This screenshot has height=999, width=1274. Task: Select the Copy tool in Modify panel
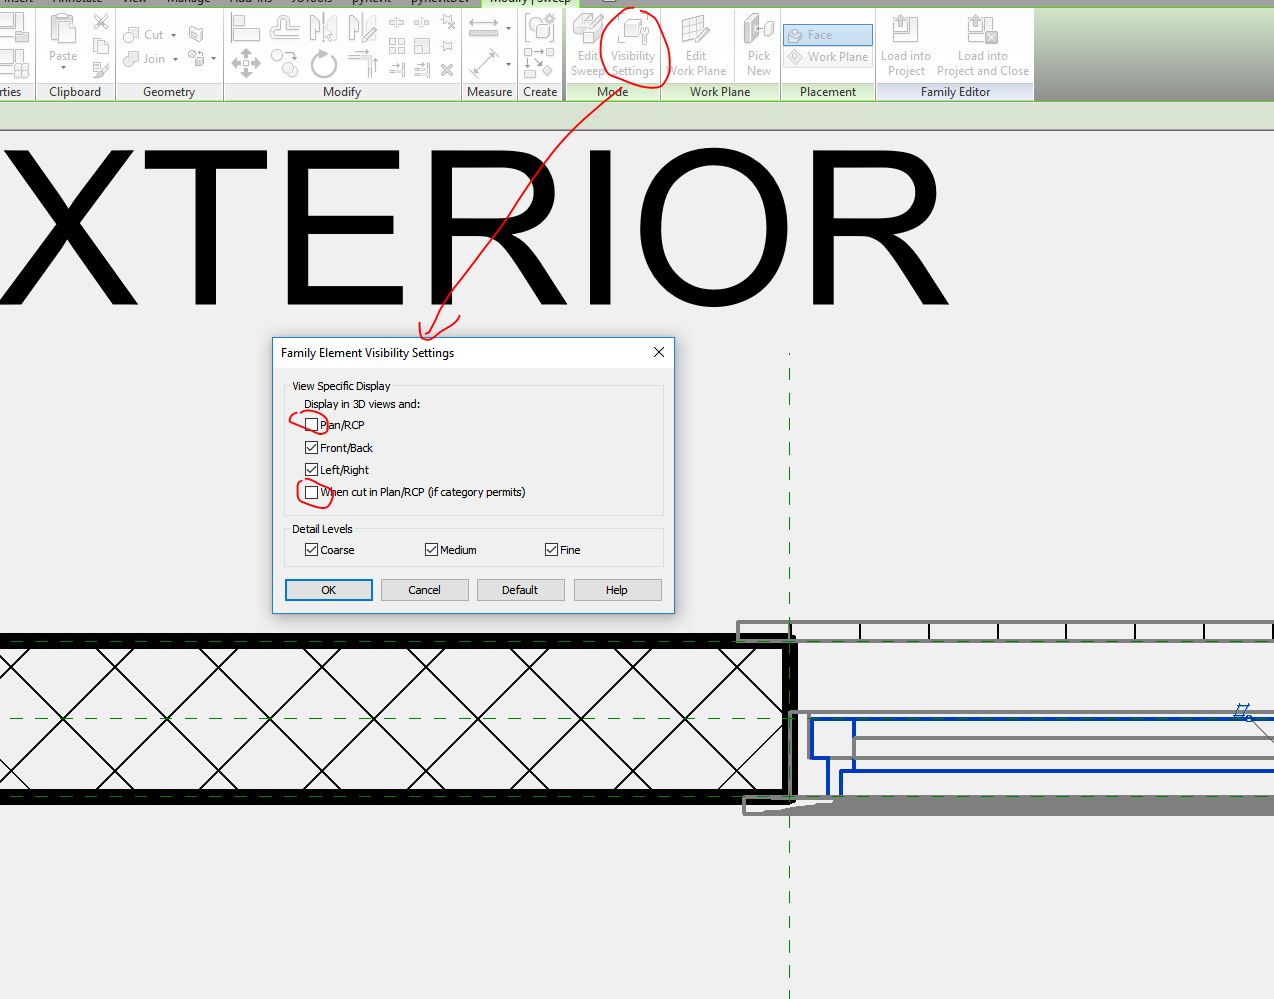coord(284,63)
